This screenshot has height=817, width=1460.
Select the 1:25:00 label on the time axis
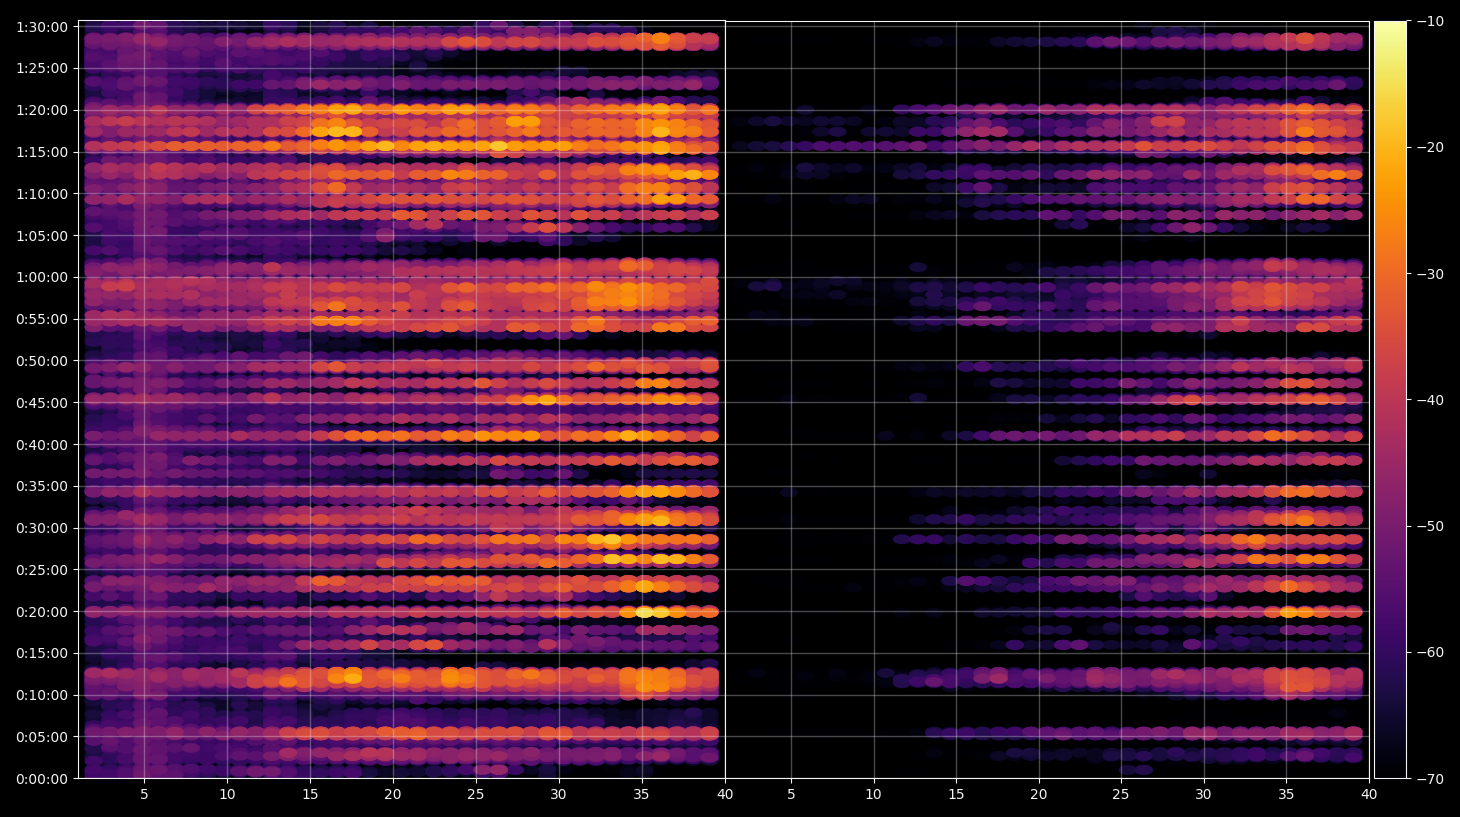coord(42,69)
